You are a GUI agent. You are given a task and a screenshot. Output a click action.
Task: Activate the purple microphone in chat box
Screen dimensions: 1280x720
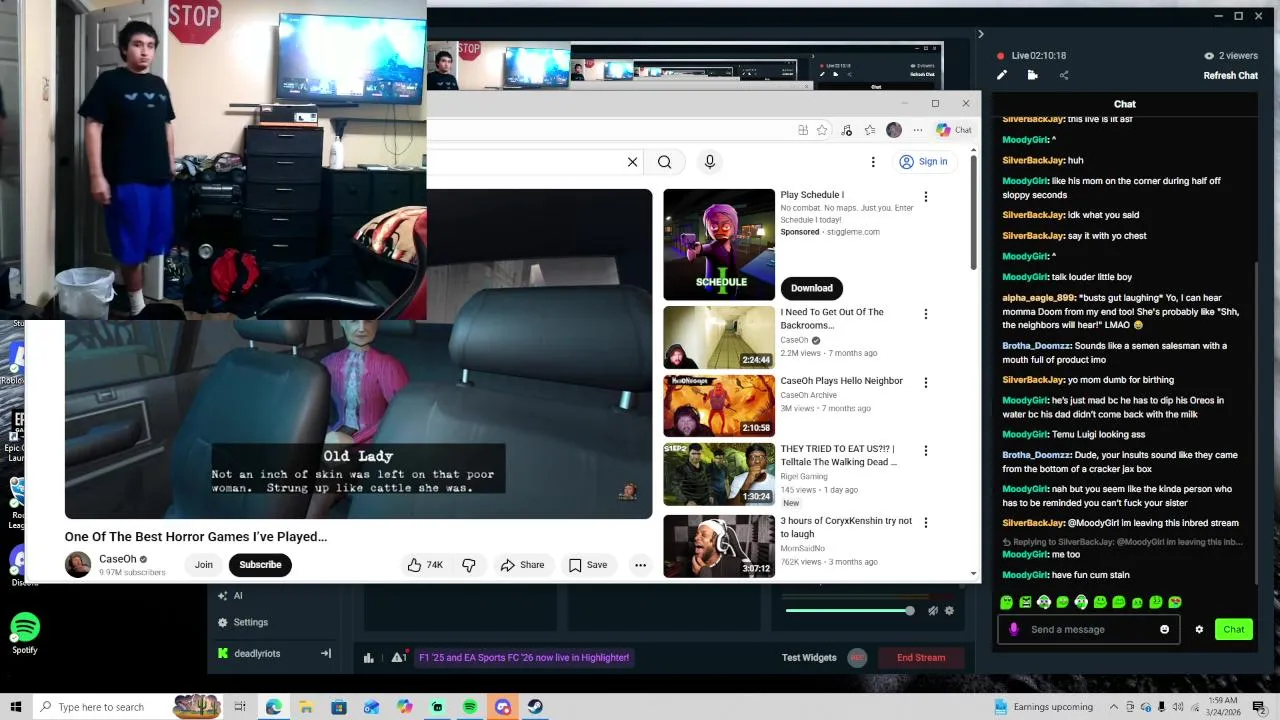1013,629
